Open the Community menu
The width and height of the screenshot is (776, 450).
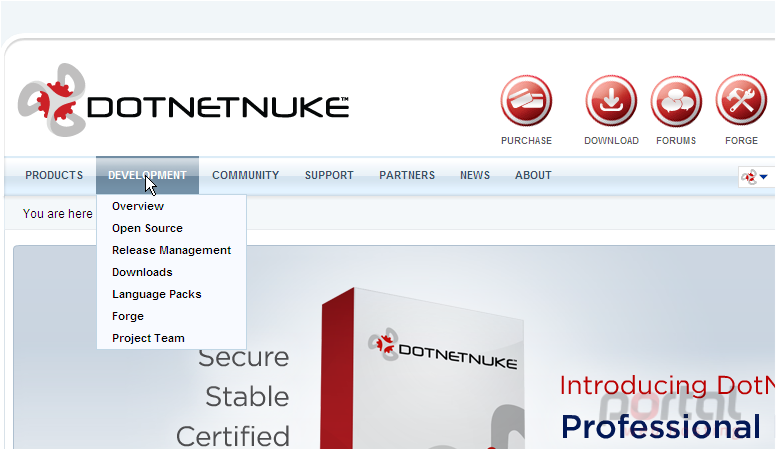pyautogui.click(x=245, y=175)
